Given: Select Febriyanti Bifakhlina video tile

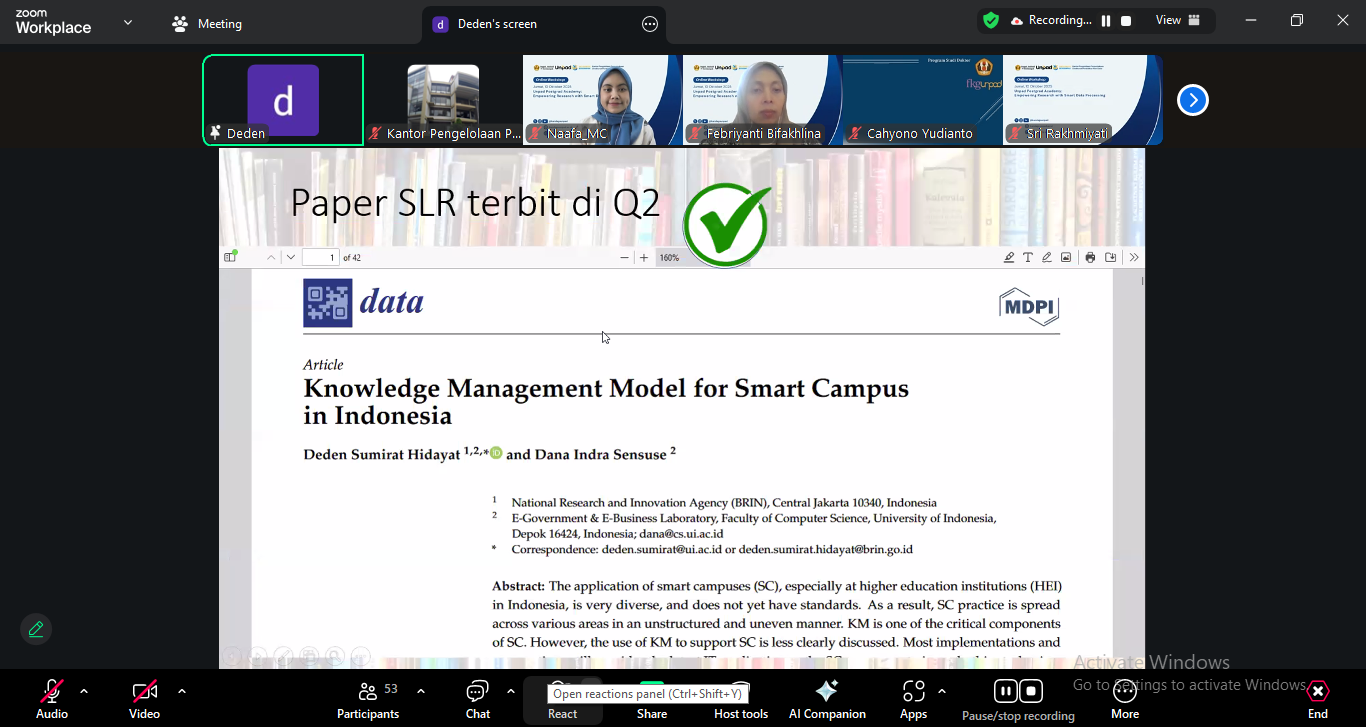Looking at the screenshot, I should click(762, 100).
